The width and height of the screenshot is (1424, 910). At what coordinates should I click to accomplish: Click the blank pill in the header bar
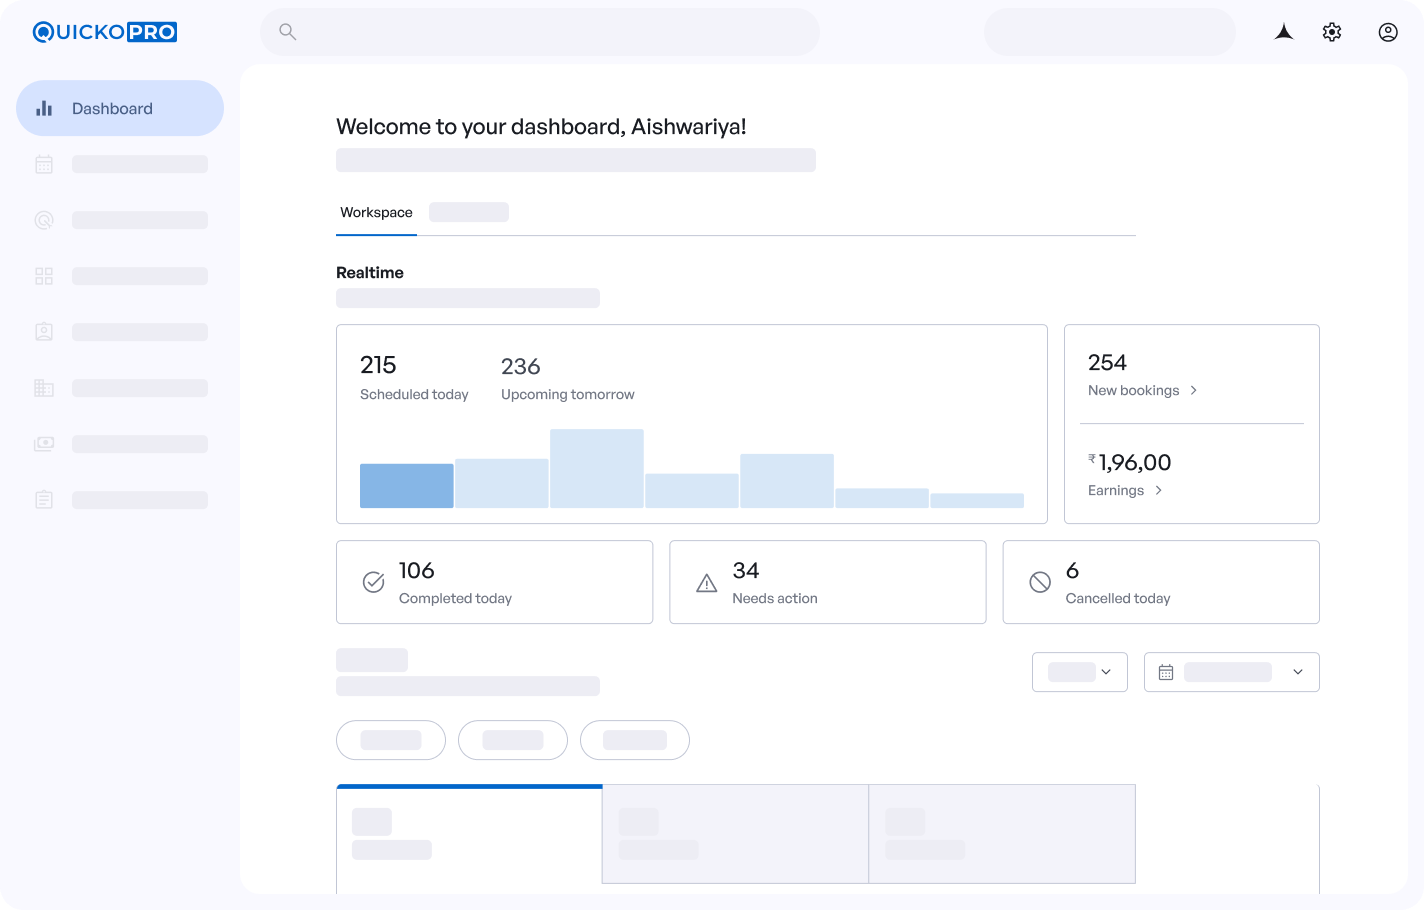[1110, 32]
